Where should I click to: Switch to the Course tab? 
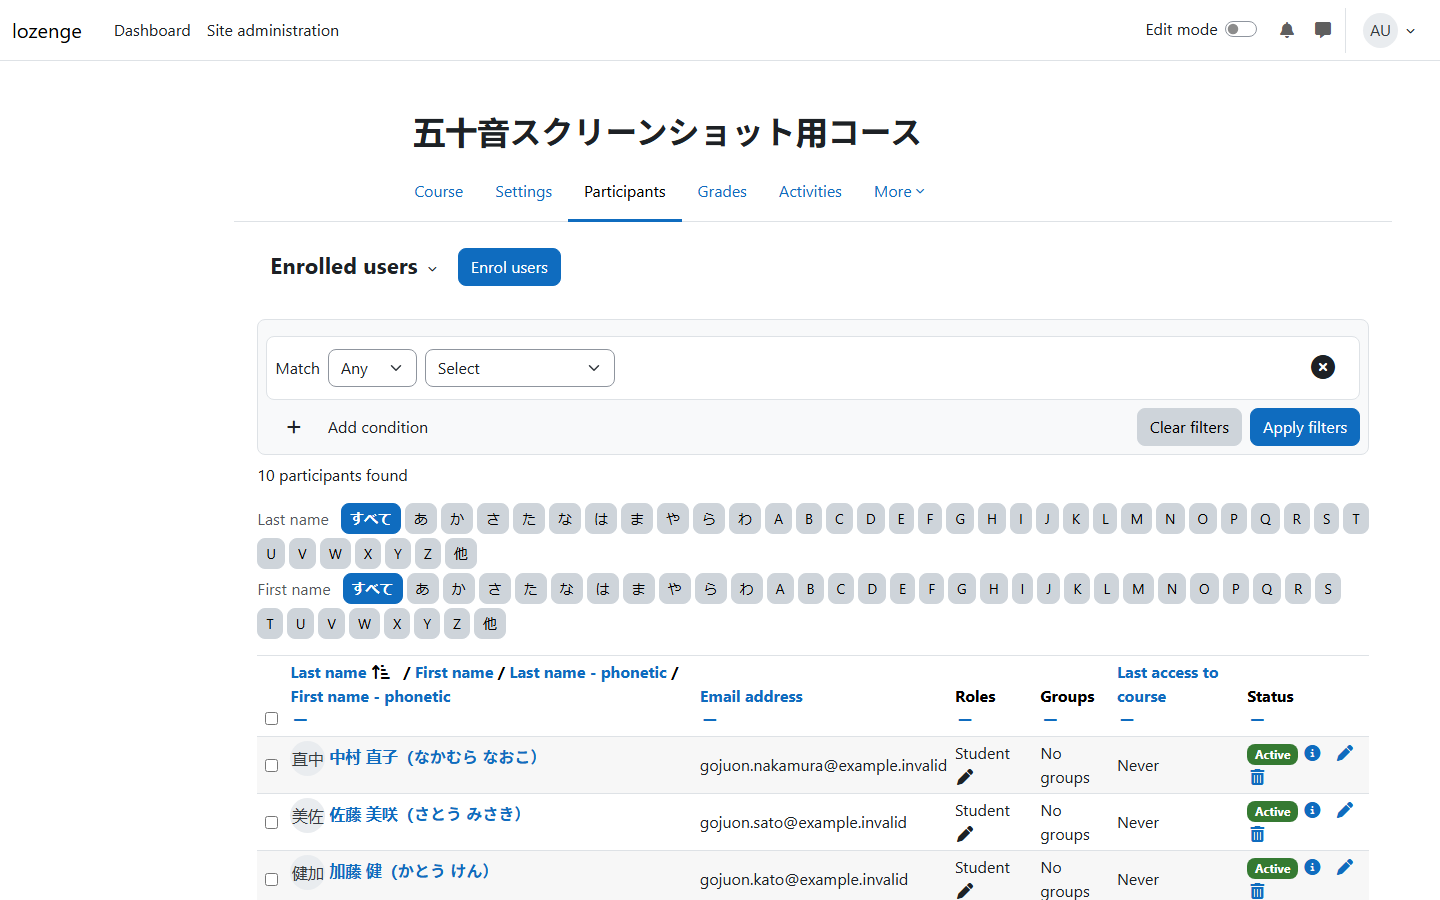(x=438, y=191)
